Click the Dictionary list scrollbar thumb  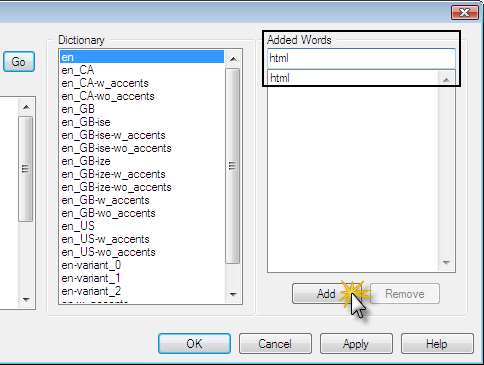pos(233,166)
